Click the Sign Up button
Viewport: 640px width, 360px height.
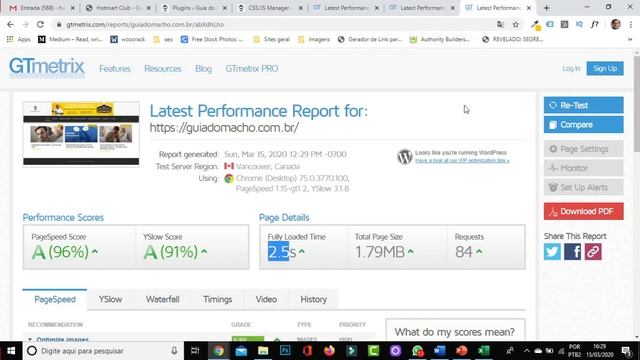click(605, 69)
